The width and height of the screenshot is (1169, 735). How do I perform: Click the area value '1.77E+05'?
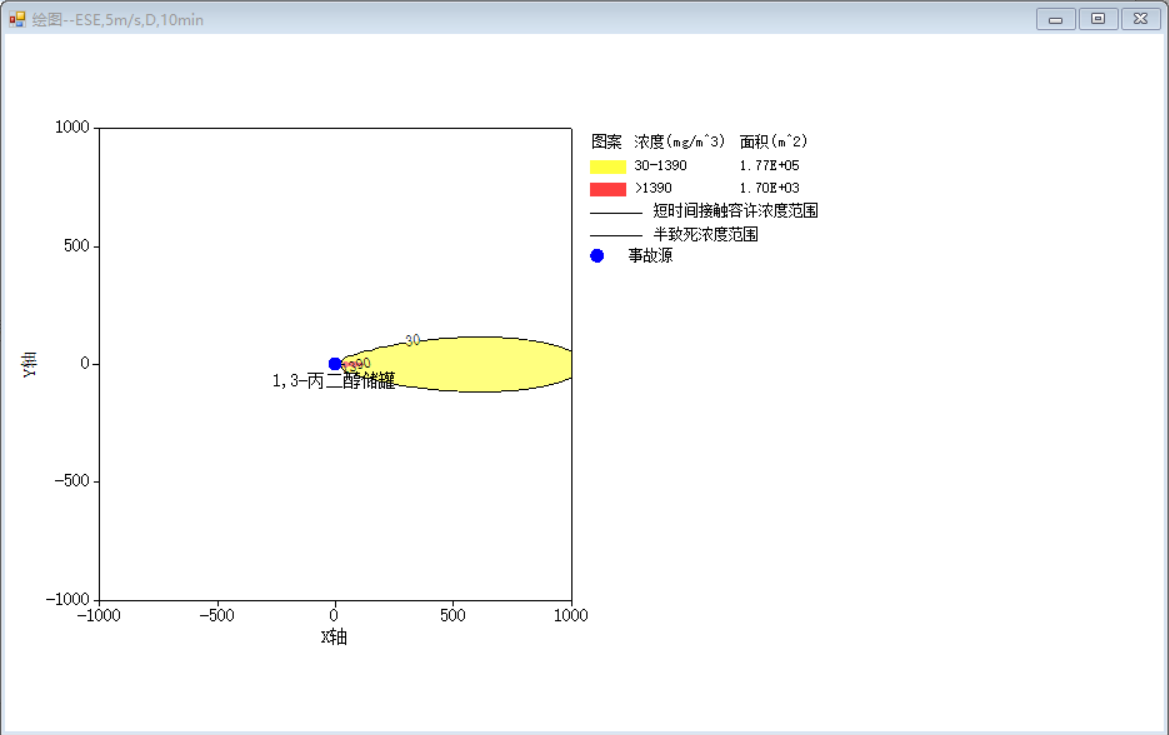769,165
